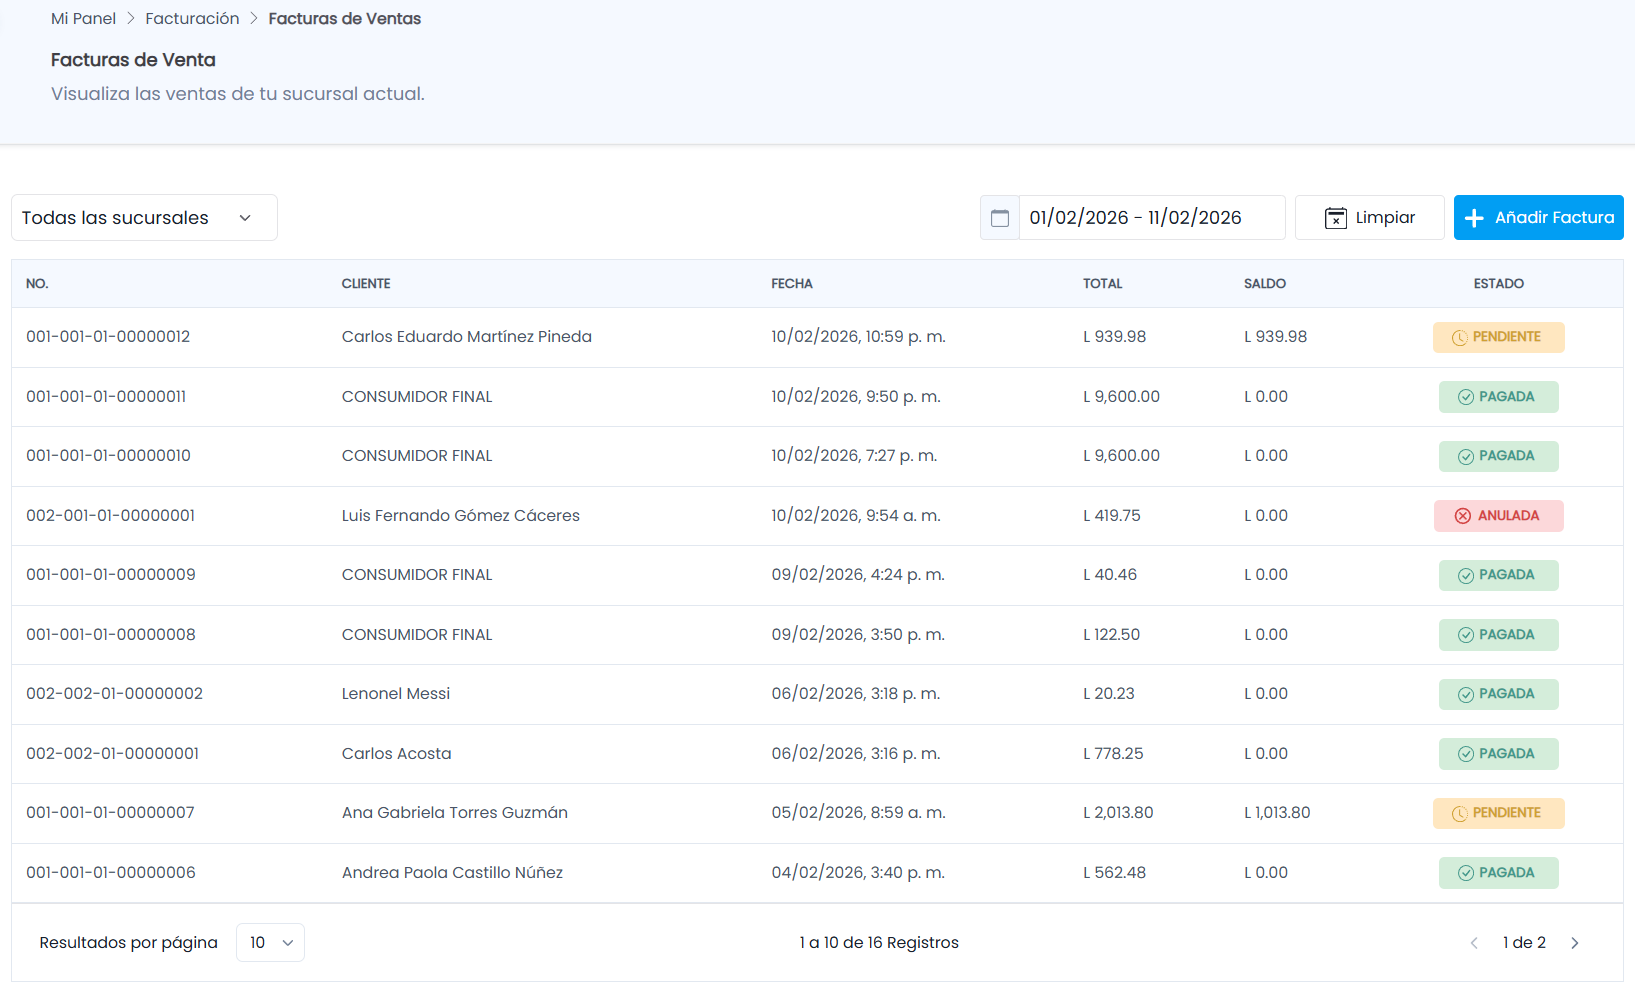
Task: Click the calendar icon beside date range
Action: 999,218
